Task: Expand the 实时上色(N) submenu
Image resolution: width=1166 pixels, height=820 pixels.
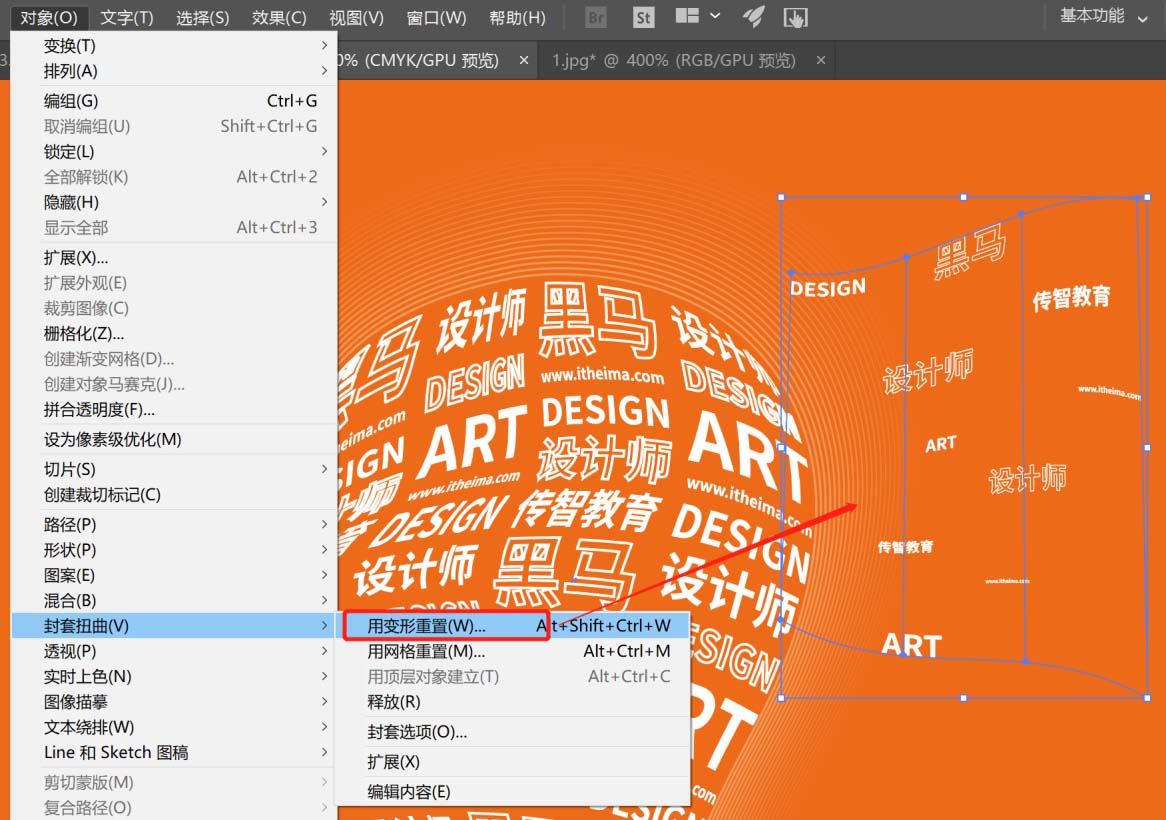Action: pyautogui.click(x=175, y=677)
